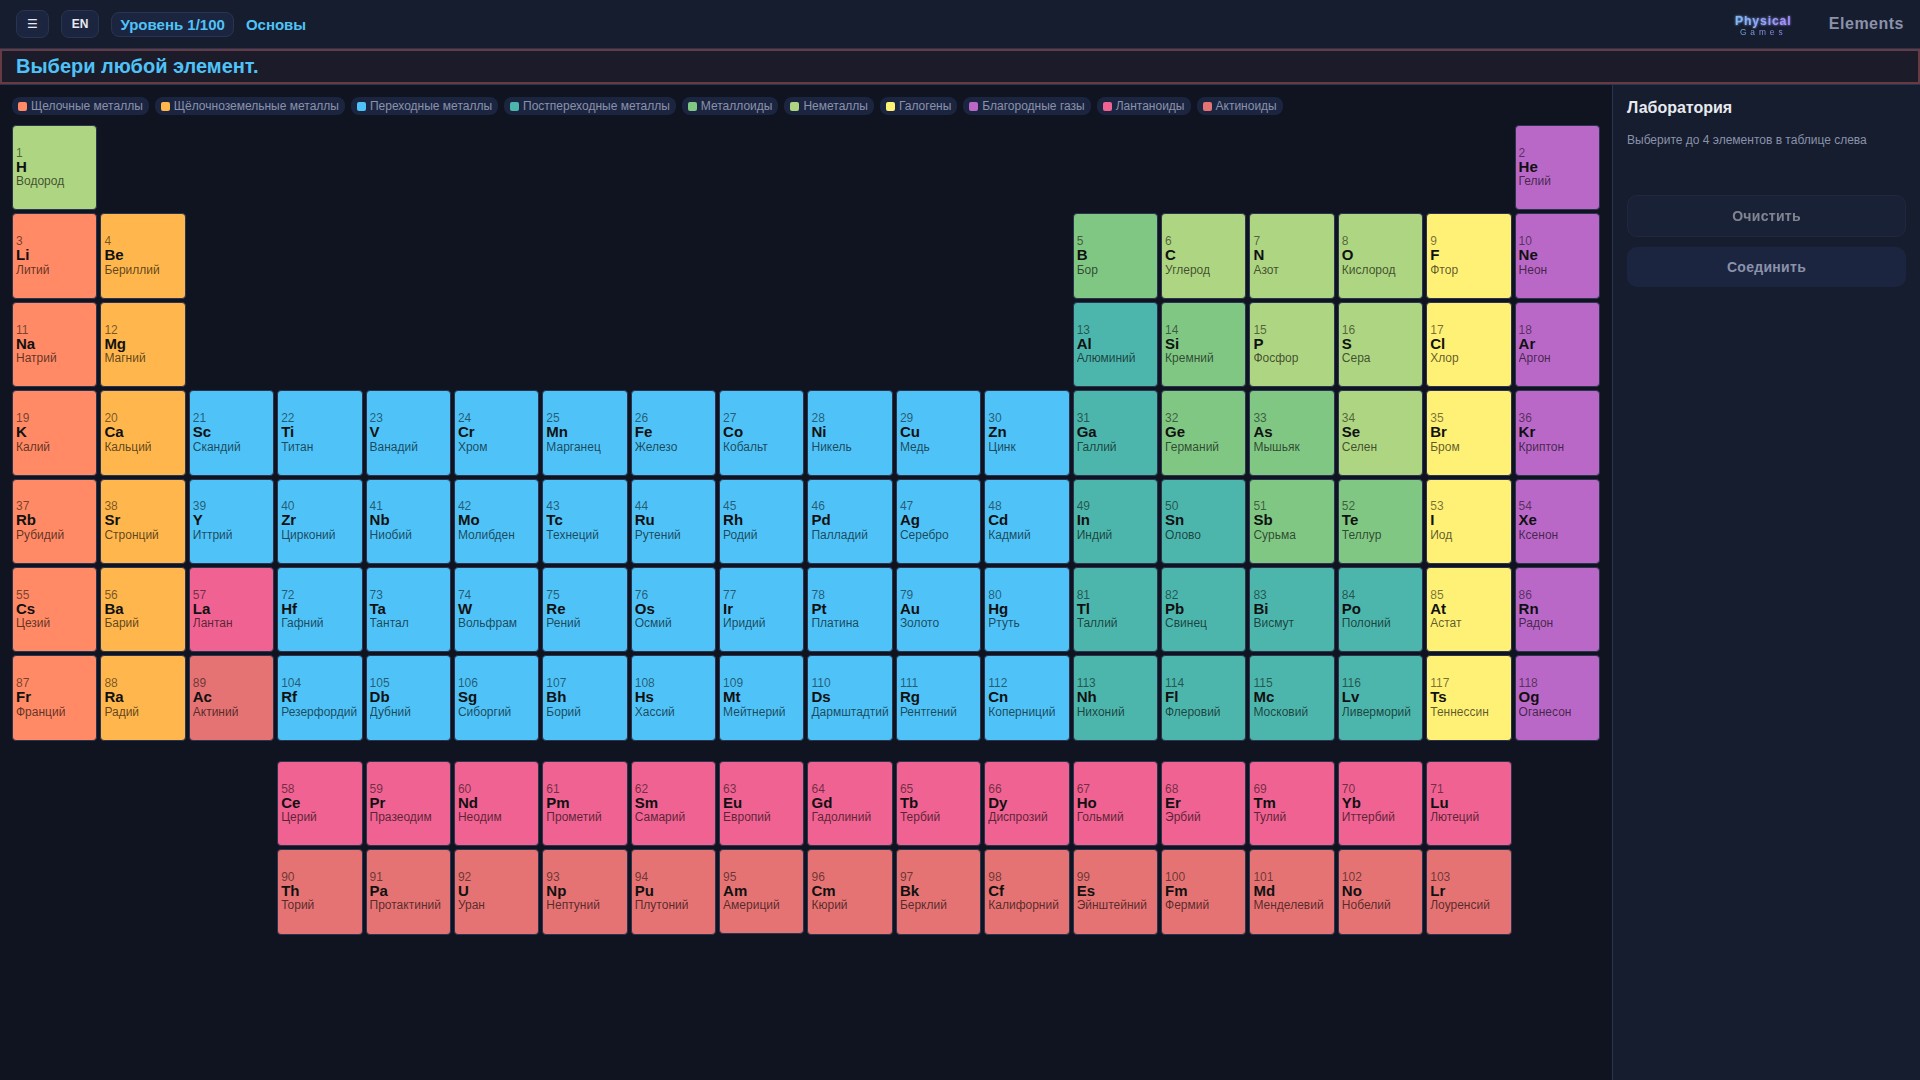Image resolution: width=1920 pixels, height=1080 pixels.
Task: Select the Неметаллы legend chip
Action: point(829,106)
